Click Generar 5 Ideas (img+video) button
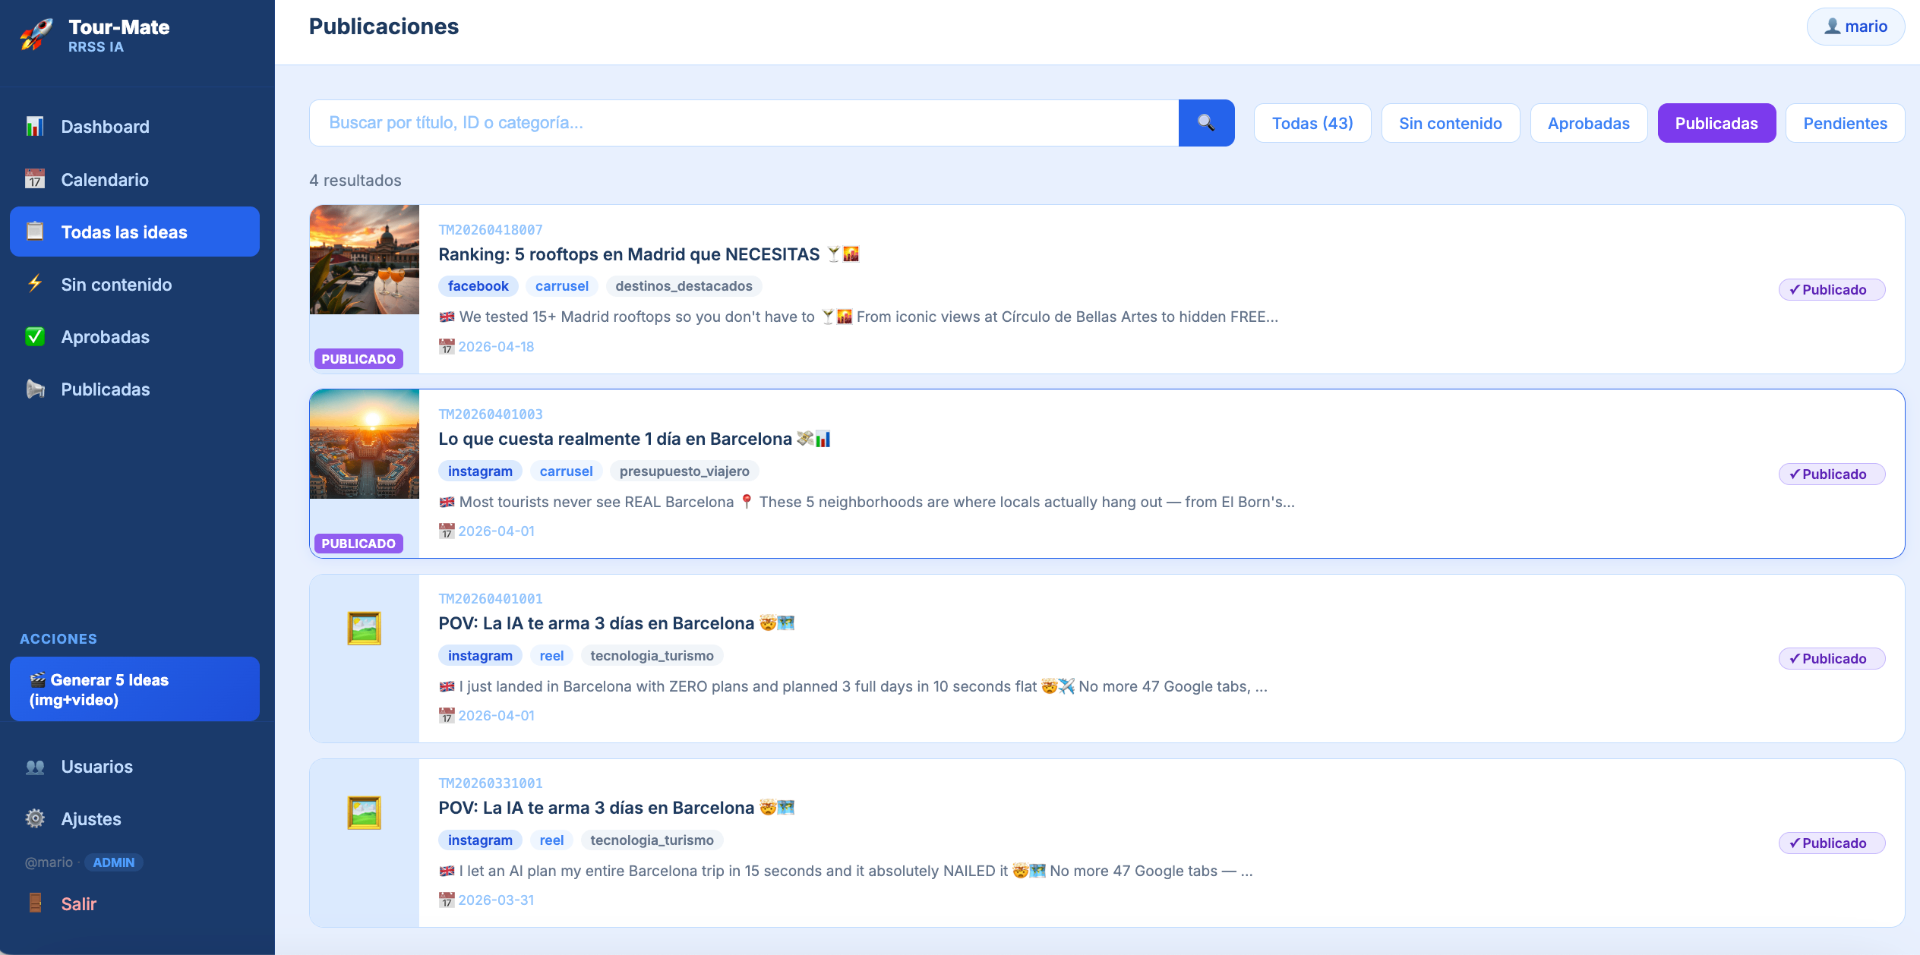The image size is (1920, 955). pyautogui.click(x=135, y=689)
